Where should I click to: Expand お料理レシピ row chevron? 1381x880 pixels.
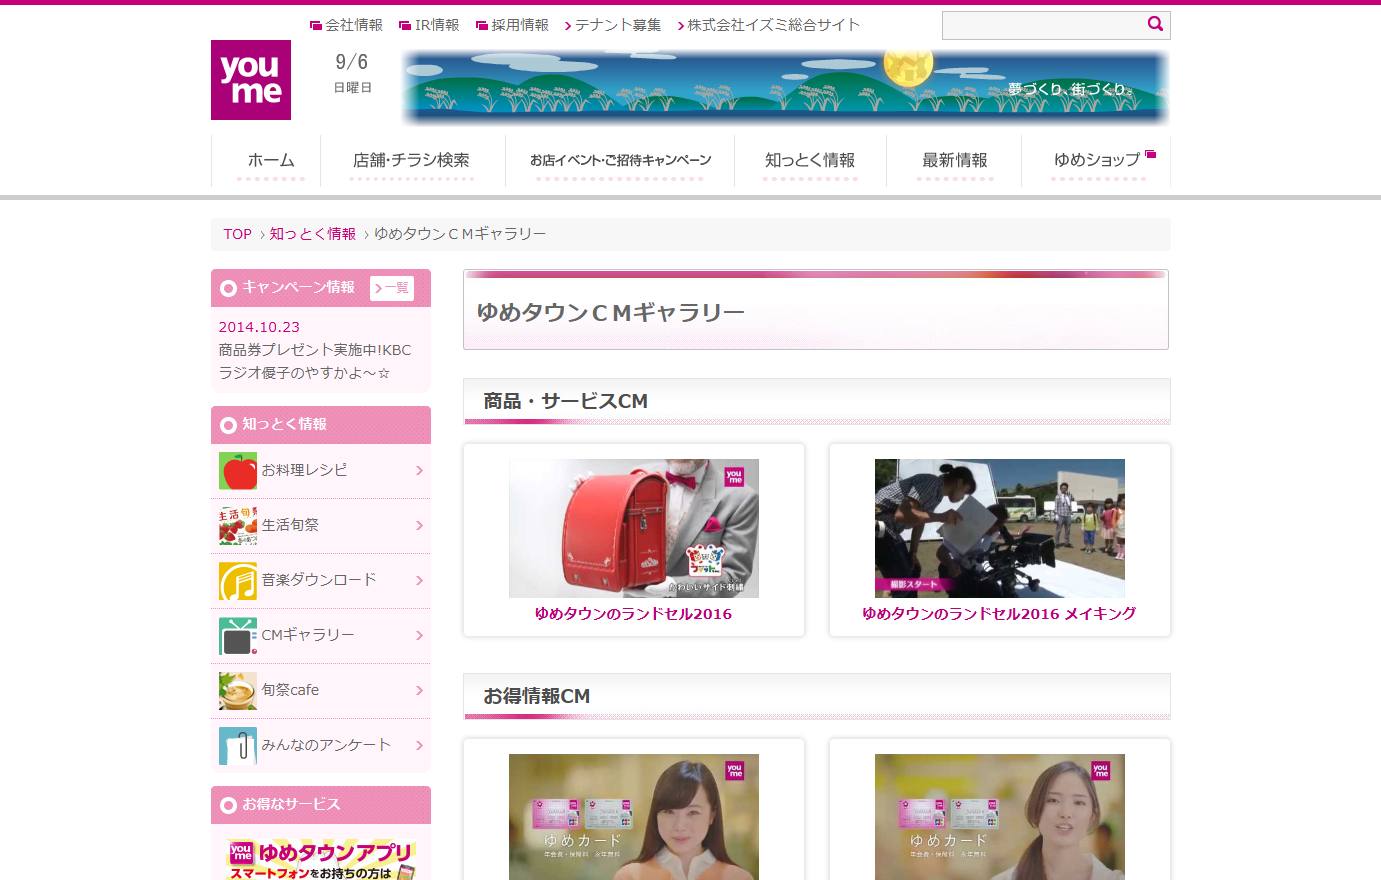click(x=419, y=470)
